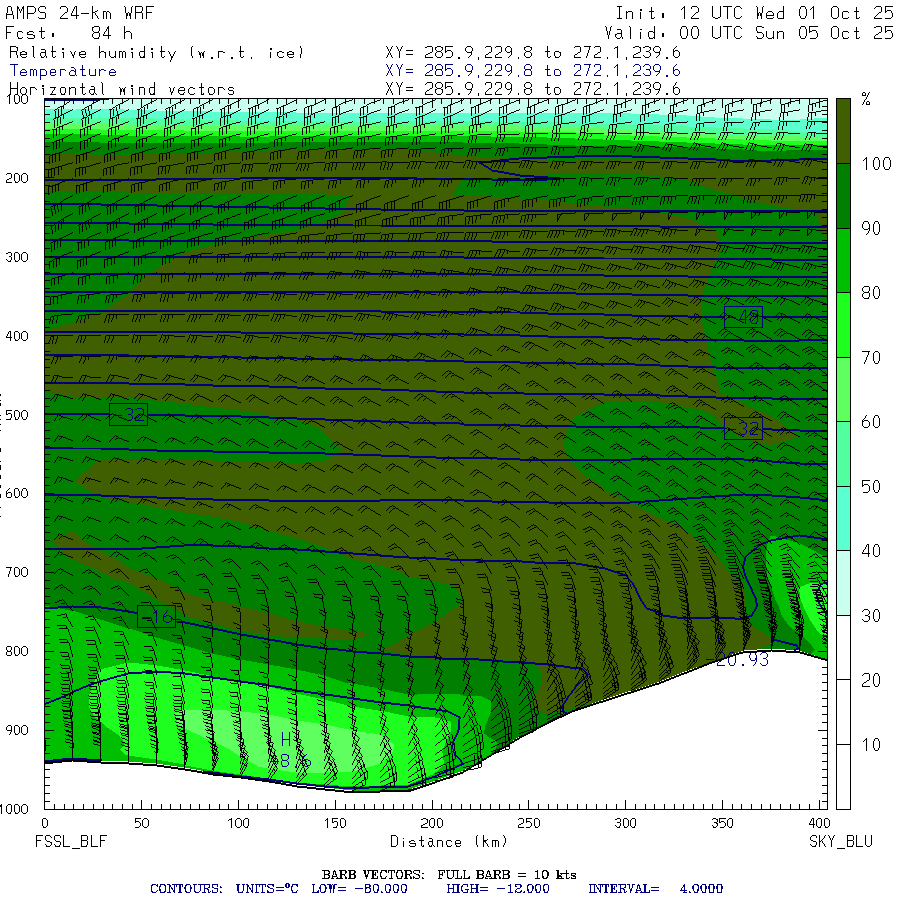Click the 'FSSL_BLF' endpoint label

71,841
